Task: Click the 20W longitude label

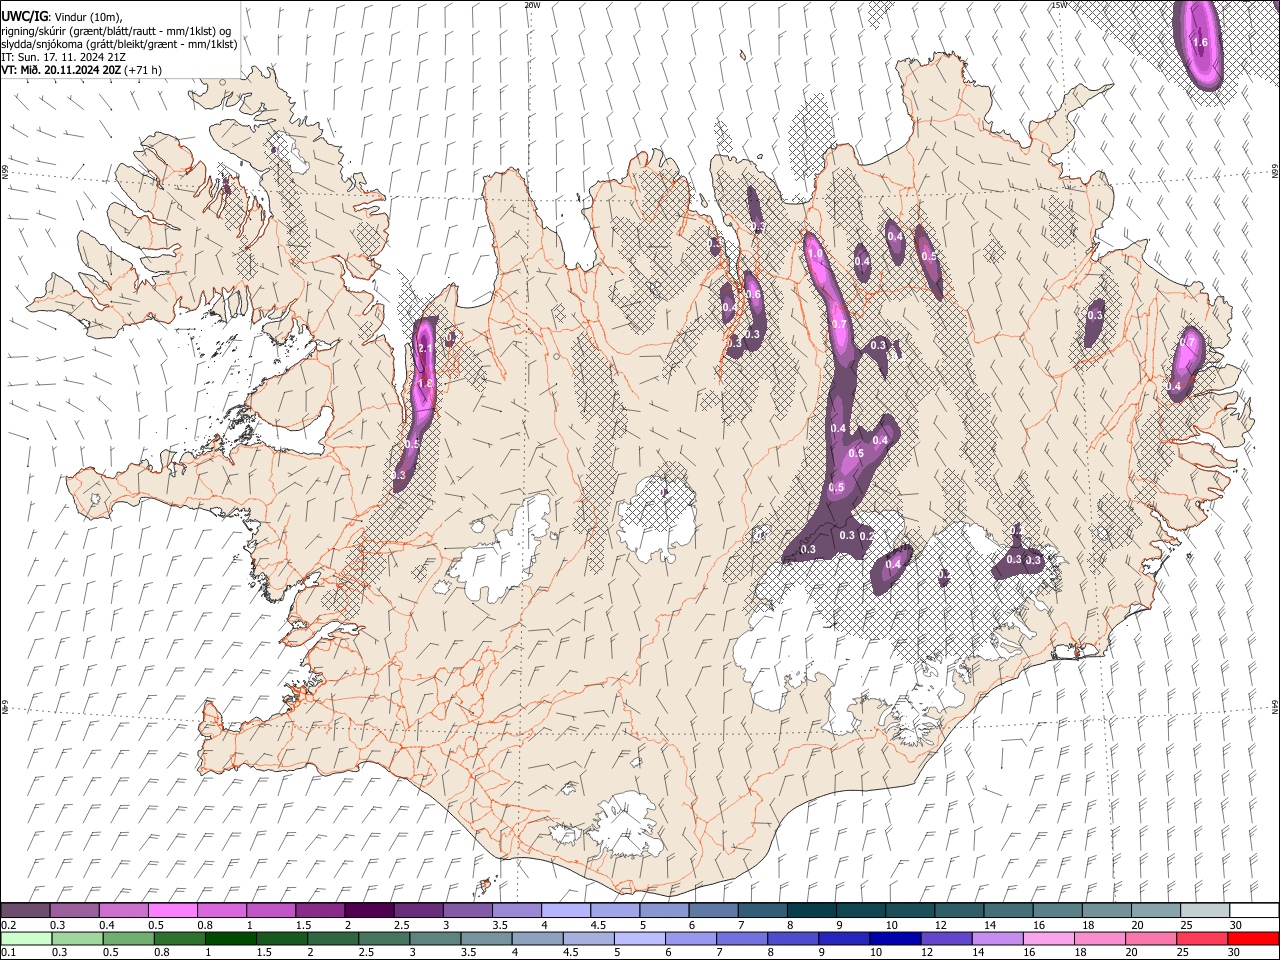Action: (532, 5)
